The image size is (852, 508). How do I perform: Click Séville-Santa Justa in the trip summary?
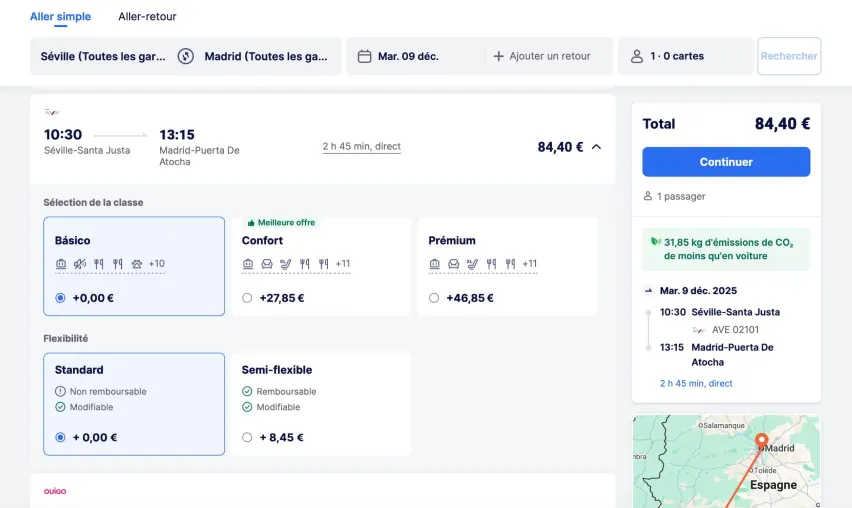click(736, 312)
